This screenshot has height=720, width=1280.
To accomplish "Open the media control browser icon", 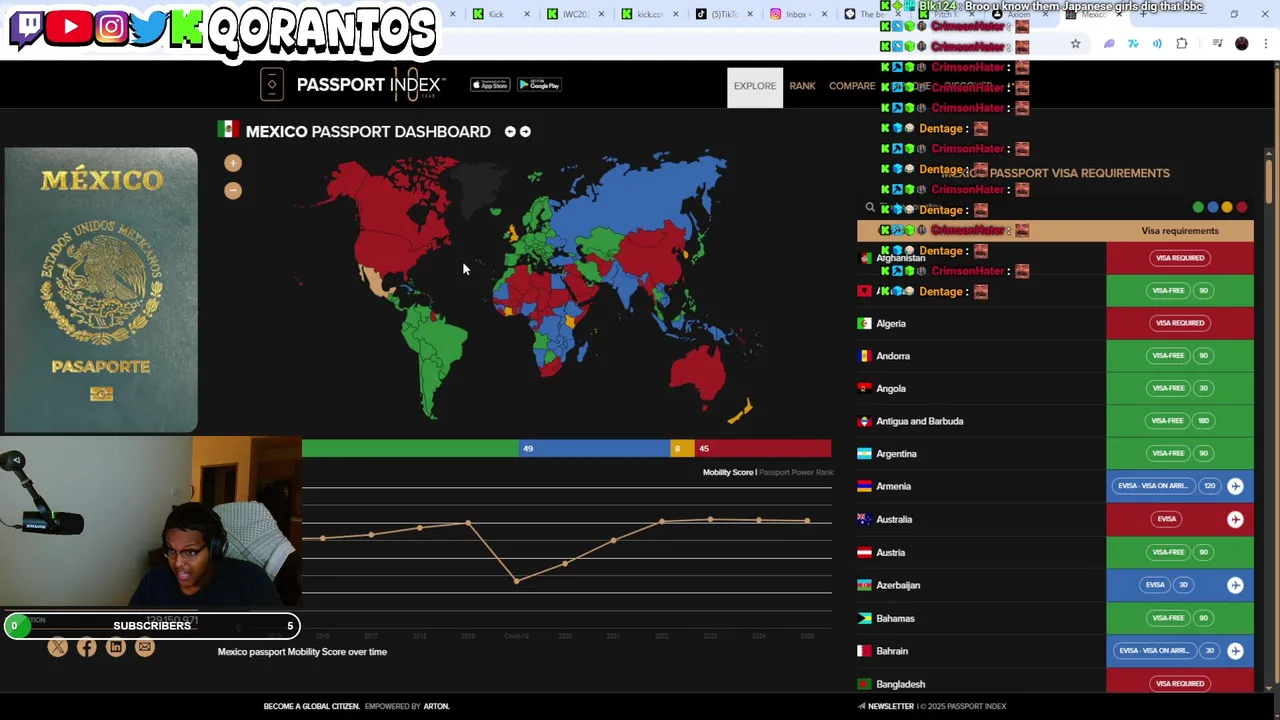I will [x=1217, y=44].
